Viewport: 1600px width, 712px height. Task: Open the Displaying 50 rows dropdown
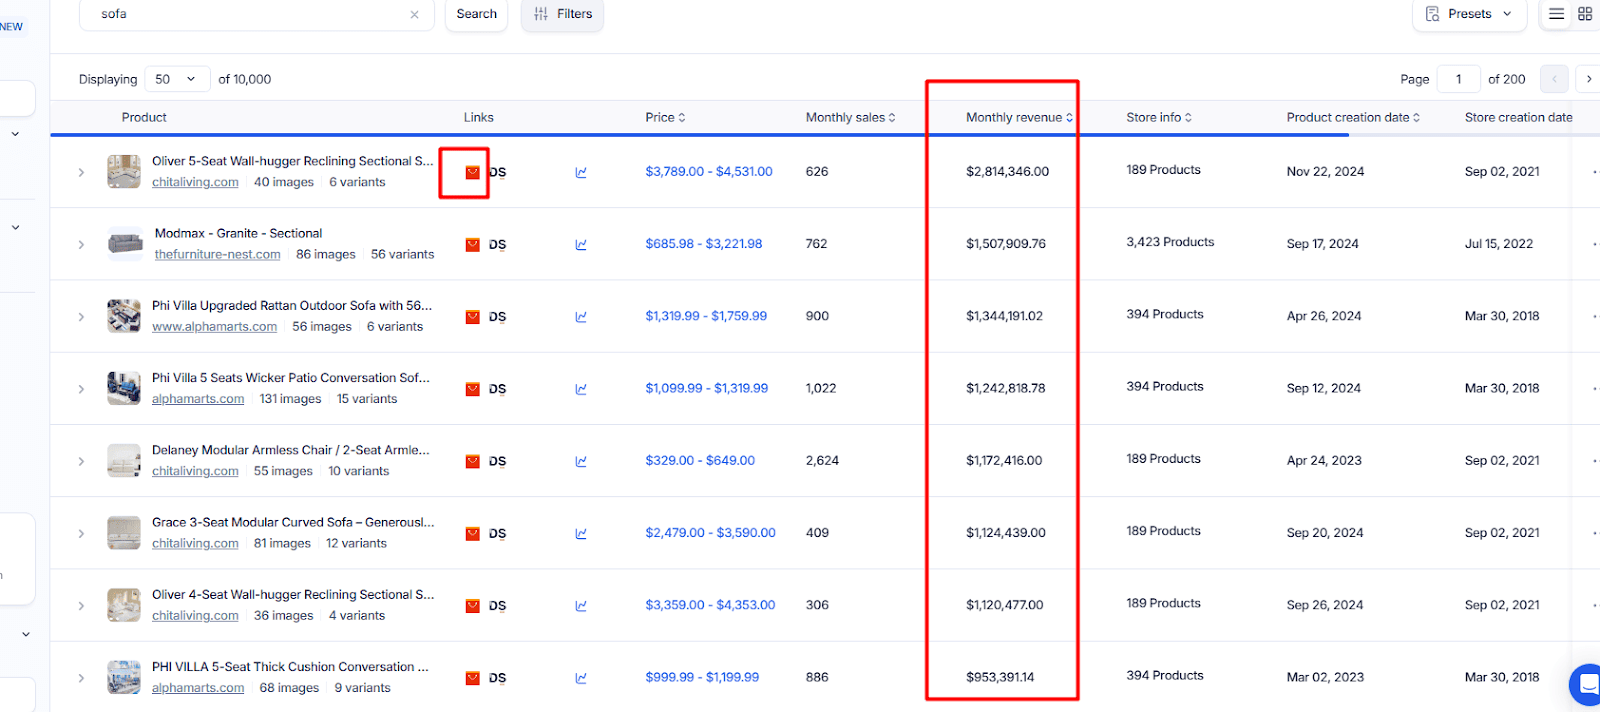(x=177, y=79)
